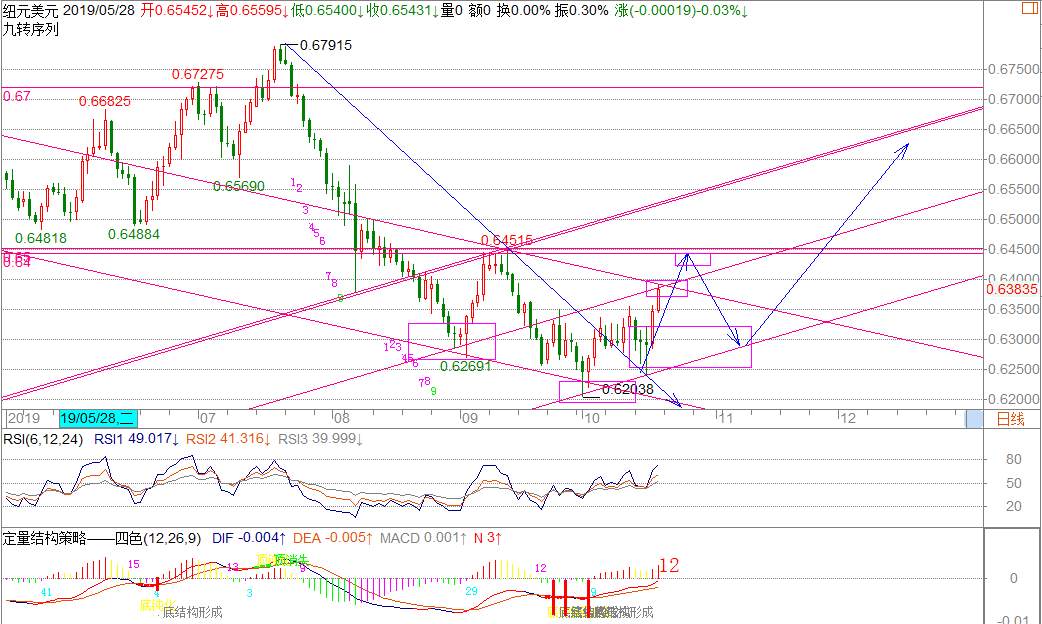Screen dimensions: 1042x624
Task: Click the 0.67500 price axis label
Action: click(x=1012, y=69)
